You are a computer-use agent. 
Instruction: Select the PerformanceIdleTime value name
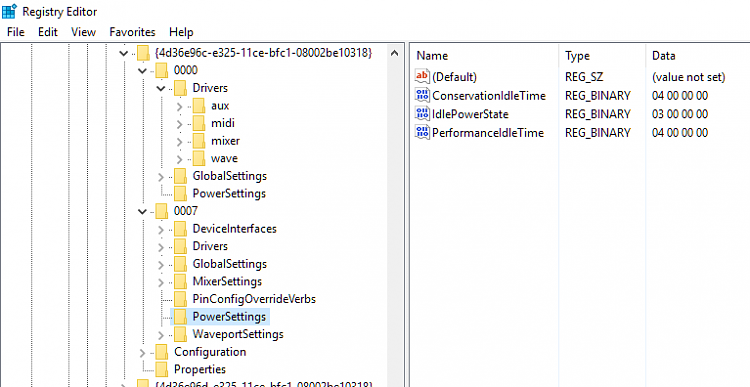(488, 133)
